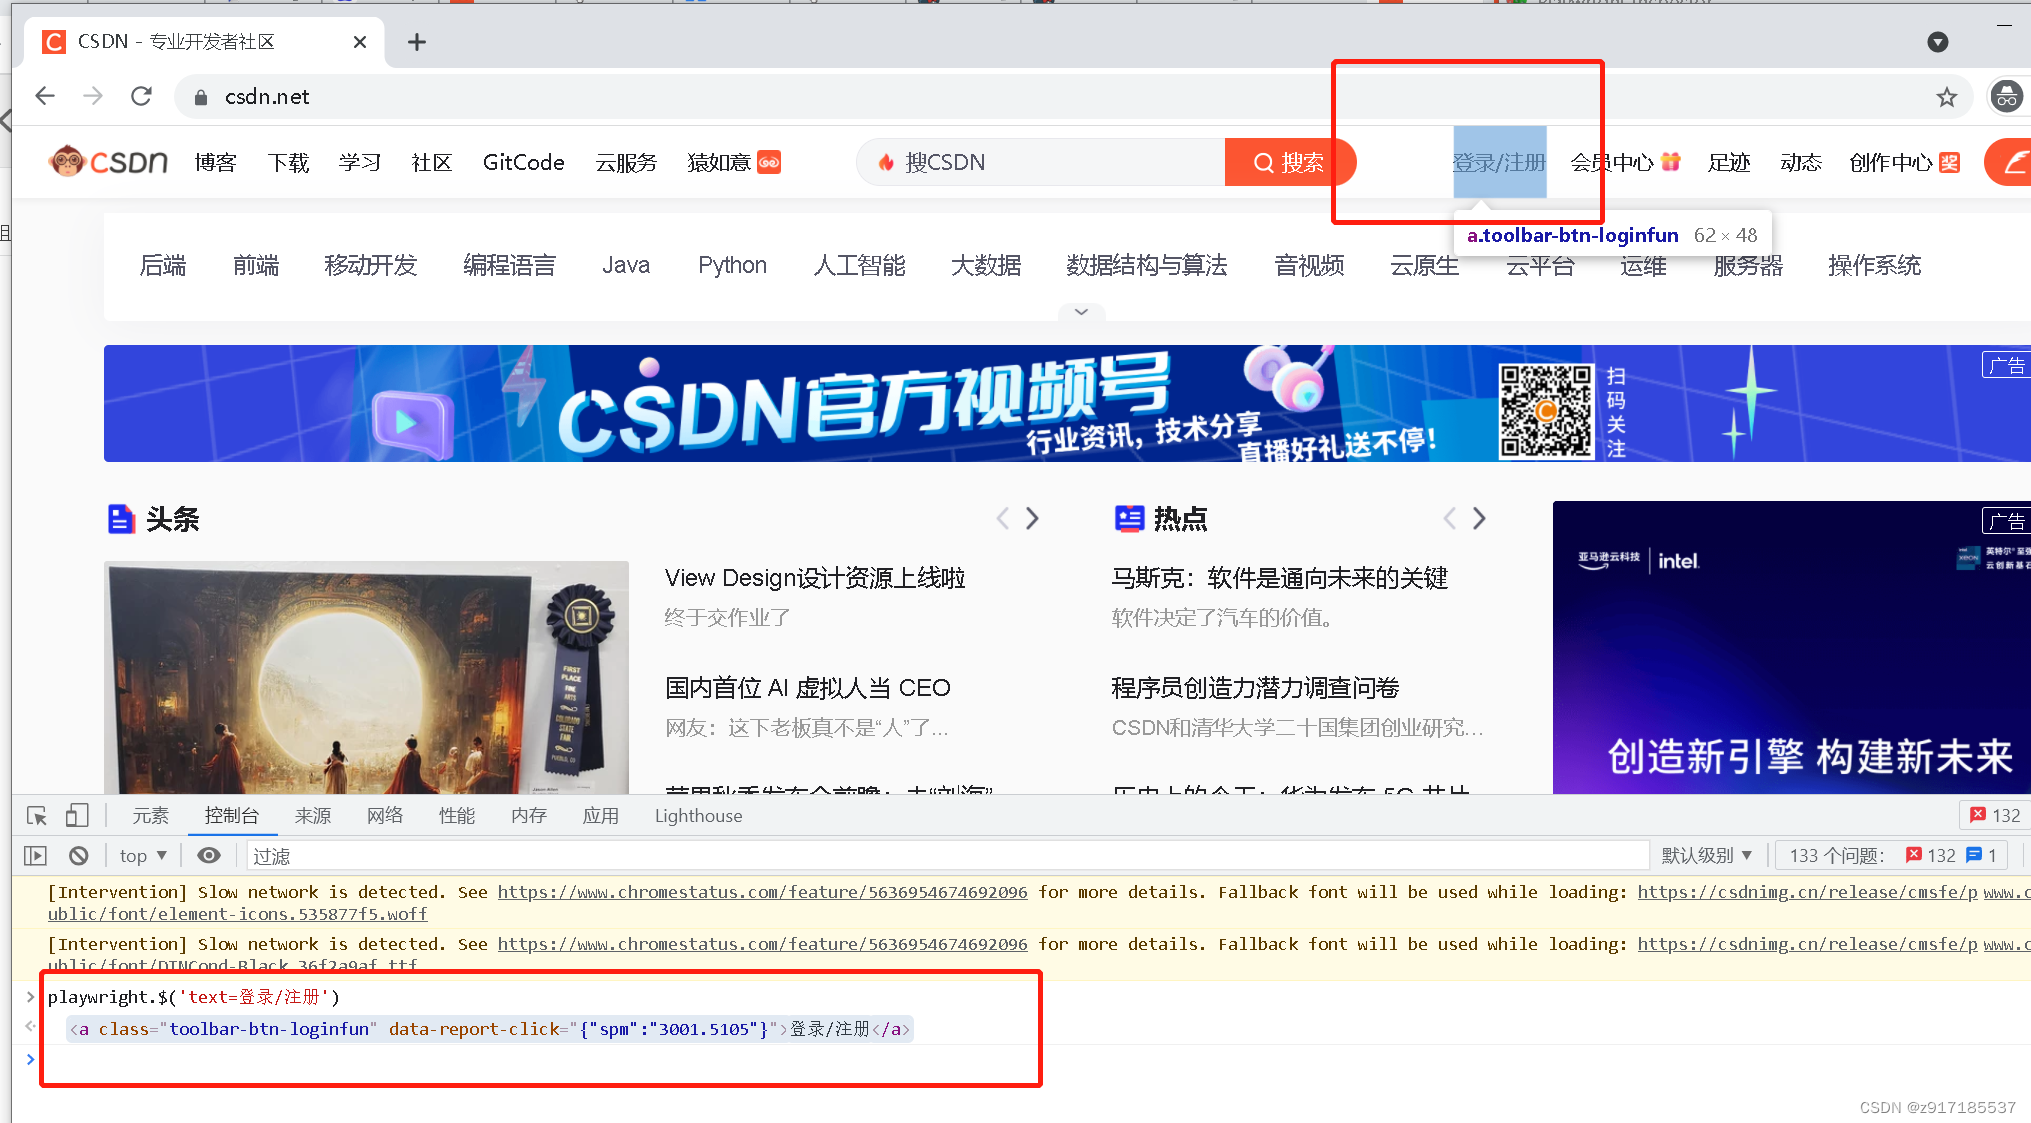Viewport: 2031px width, 1123px height.
Task: Switch to DevTools 网络 tab
Action: (x=385, y=816)
